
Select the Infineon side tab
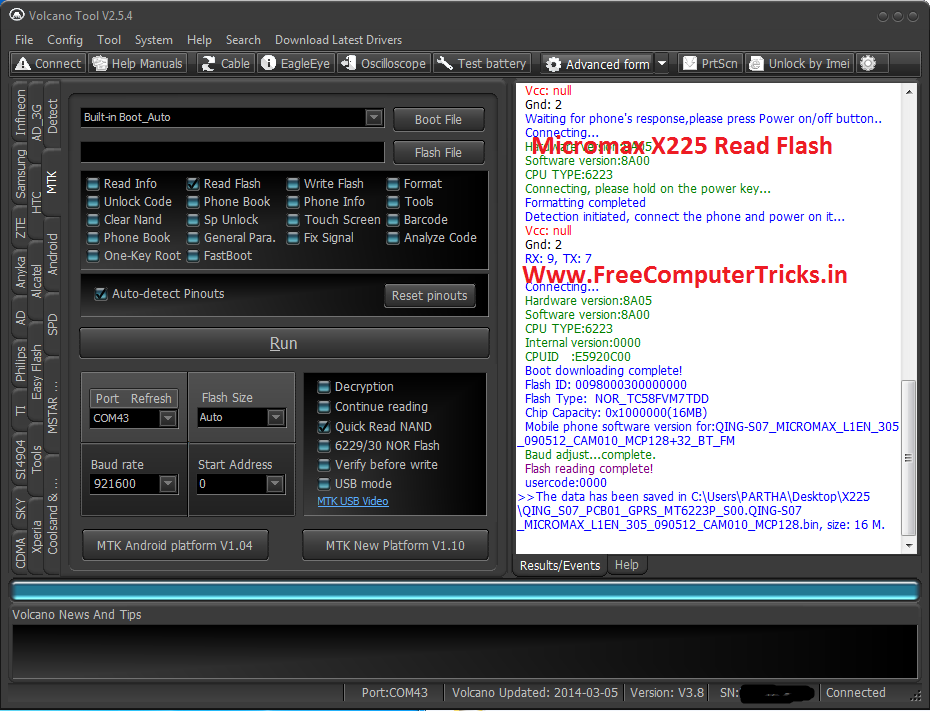[x=20, y=113]
